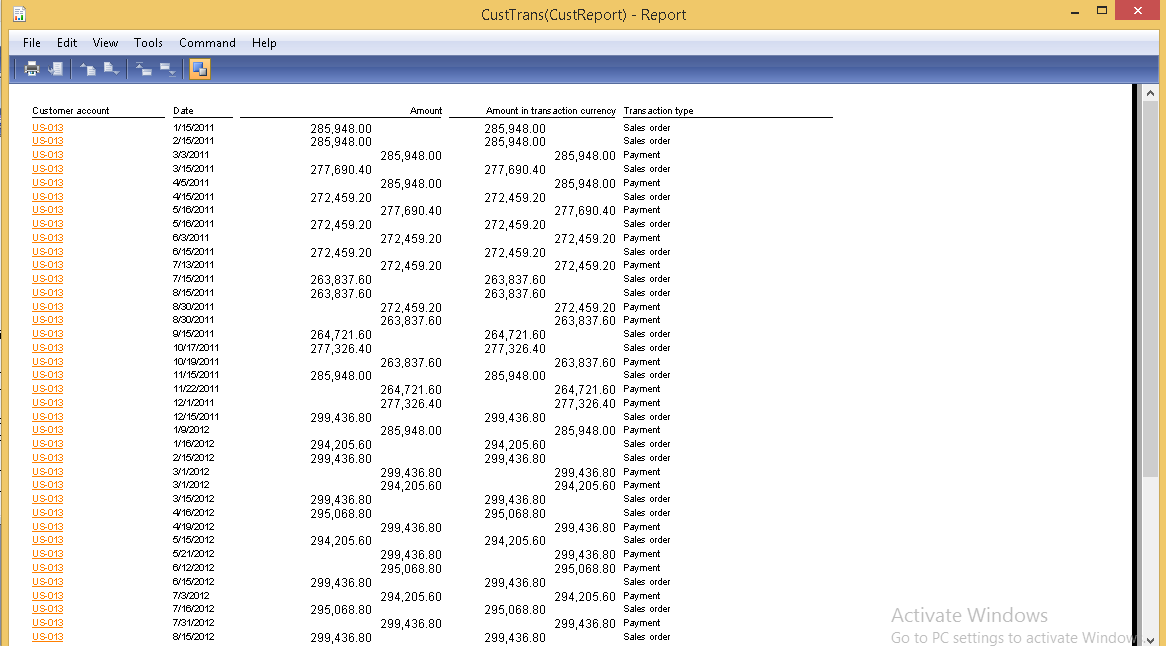Jump to the first page icon
Screen dimensions: 1166x646
145,68
